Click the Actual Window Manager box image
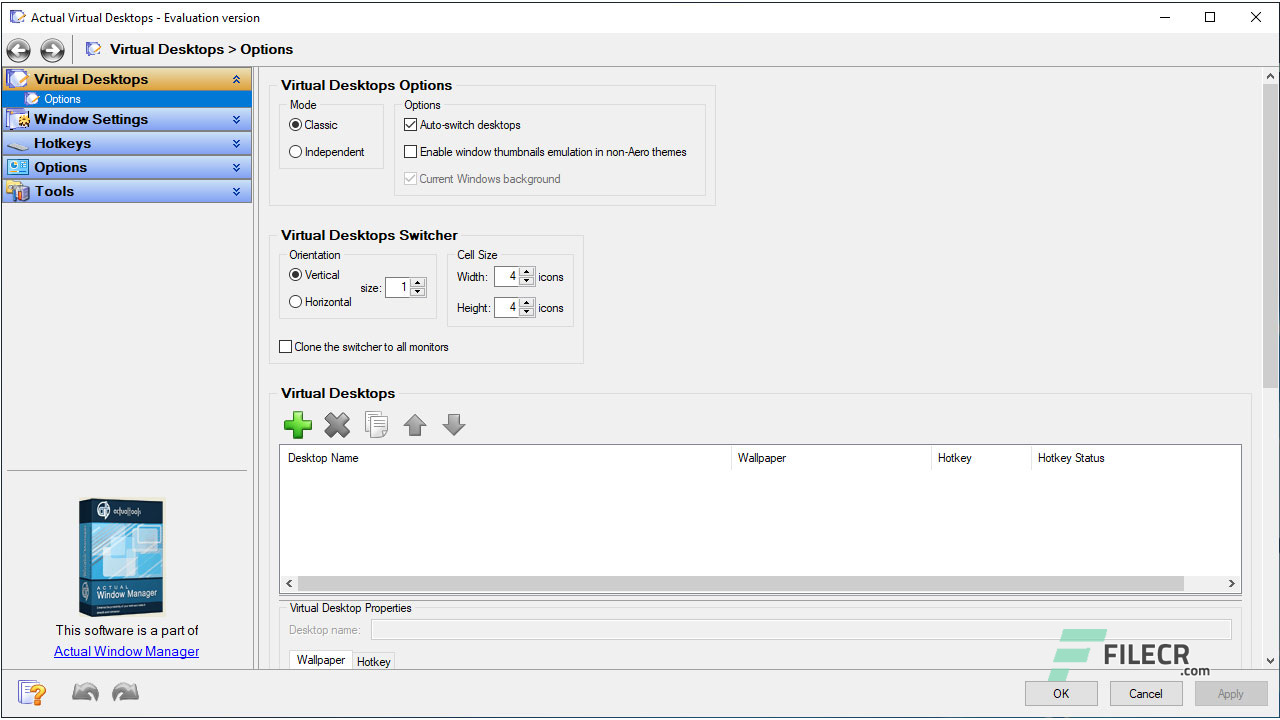Screen dimensions: 1280x720 (121, 557)
